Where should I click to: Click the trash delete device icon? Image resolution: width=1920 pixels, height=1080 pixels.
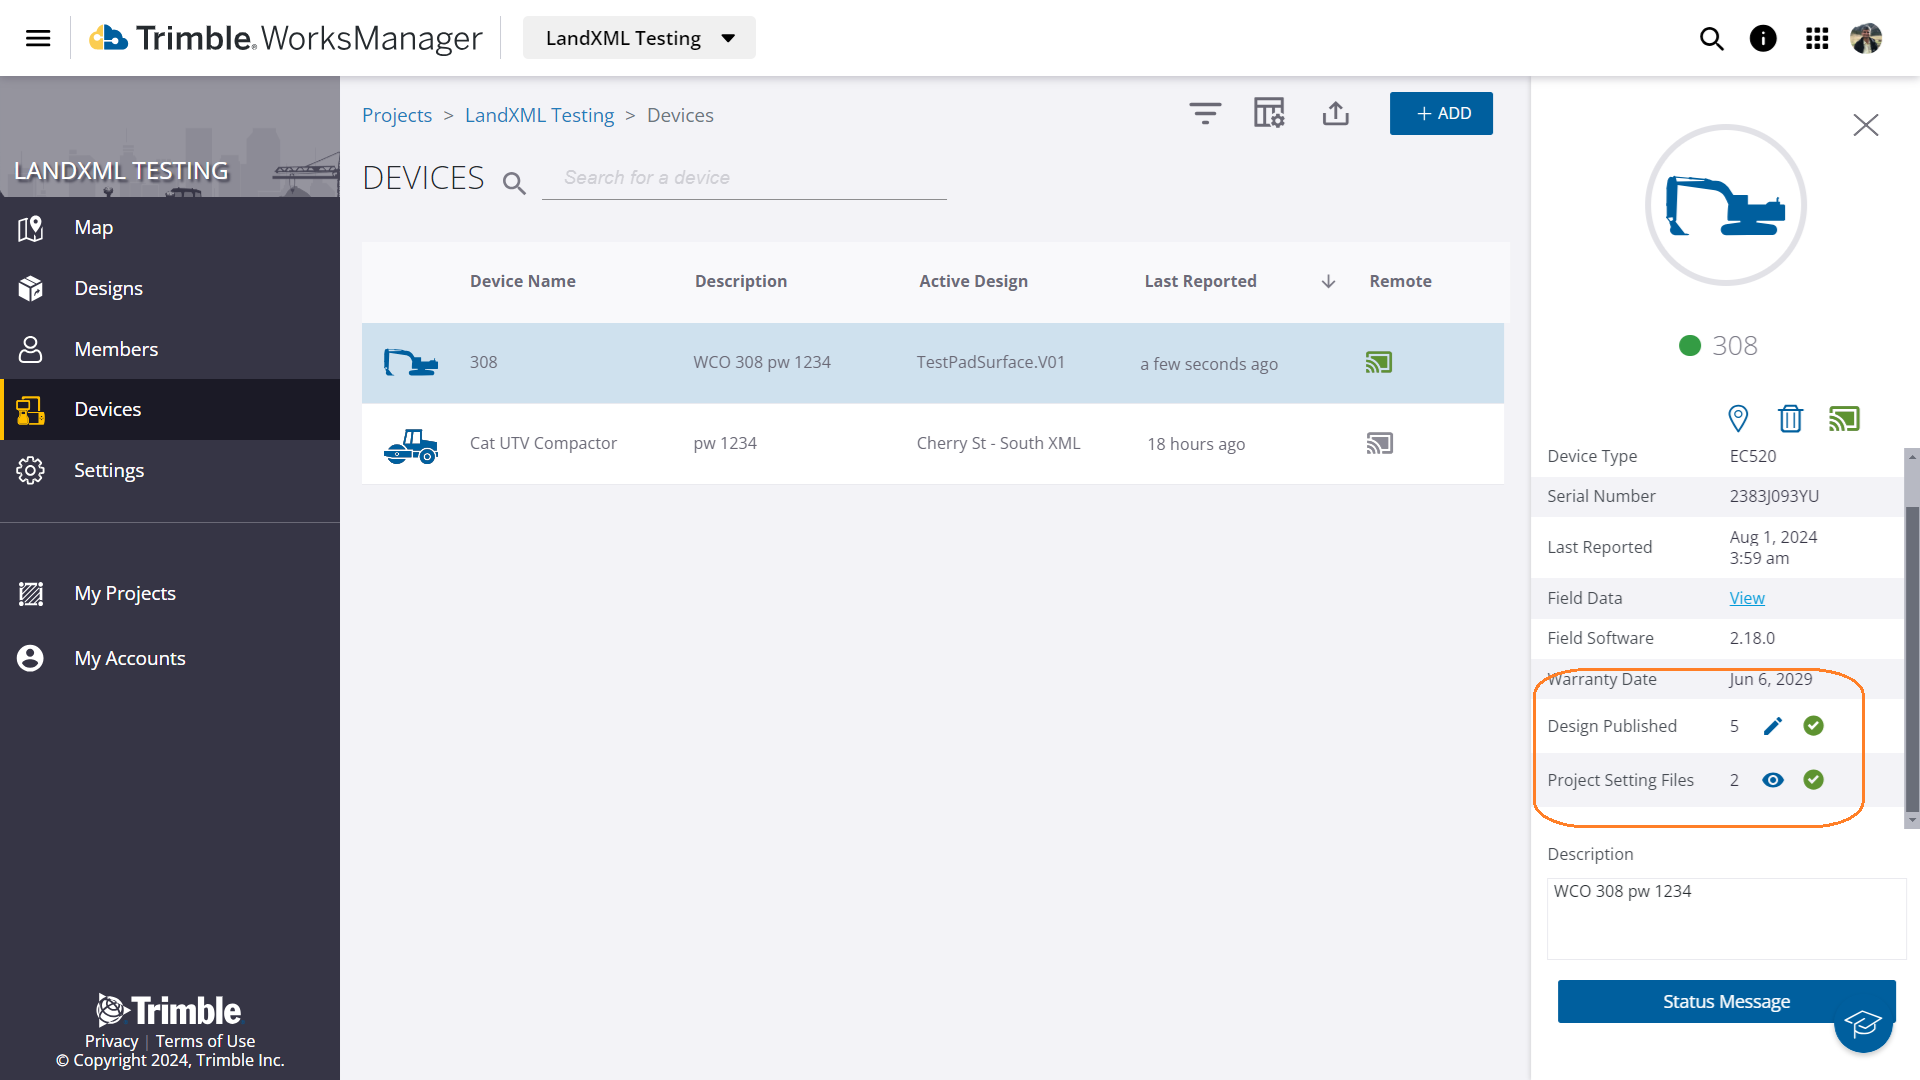(1790, 418)
